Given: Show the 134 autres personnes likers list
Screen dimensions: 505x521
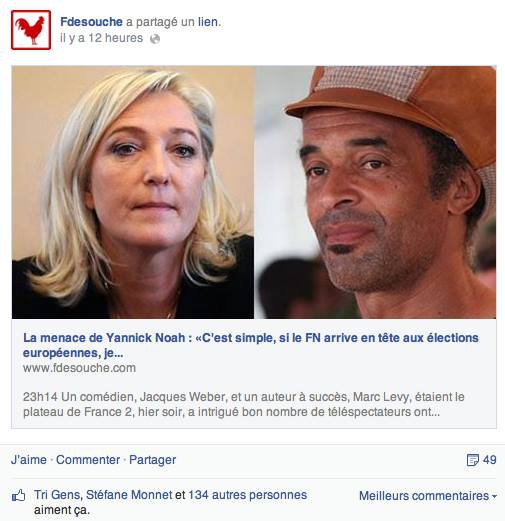Looking at the screenshot, I should [247, 495].
